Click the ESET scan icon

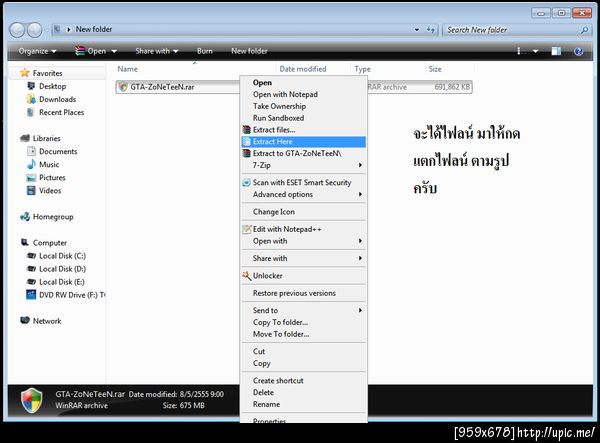[247, 182]
